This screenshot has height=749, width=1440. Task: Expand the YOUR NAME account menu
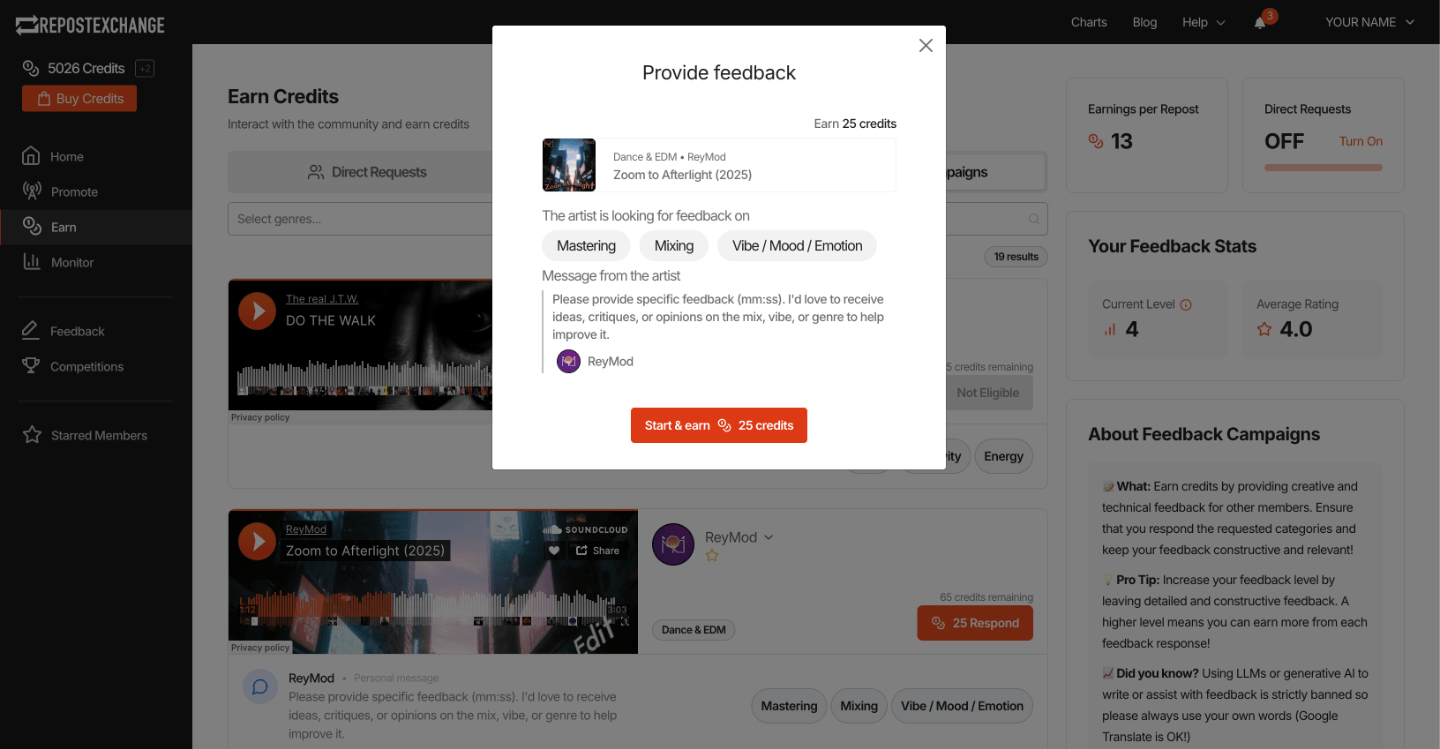pyautogui.click(x=1369, y=23)
